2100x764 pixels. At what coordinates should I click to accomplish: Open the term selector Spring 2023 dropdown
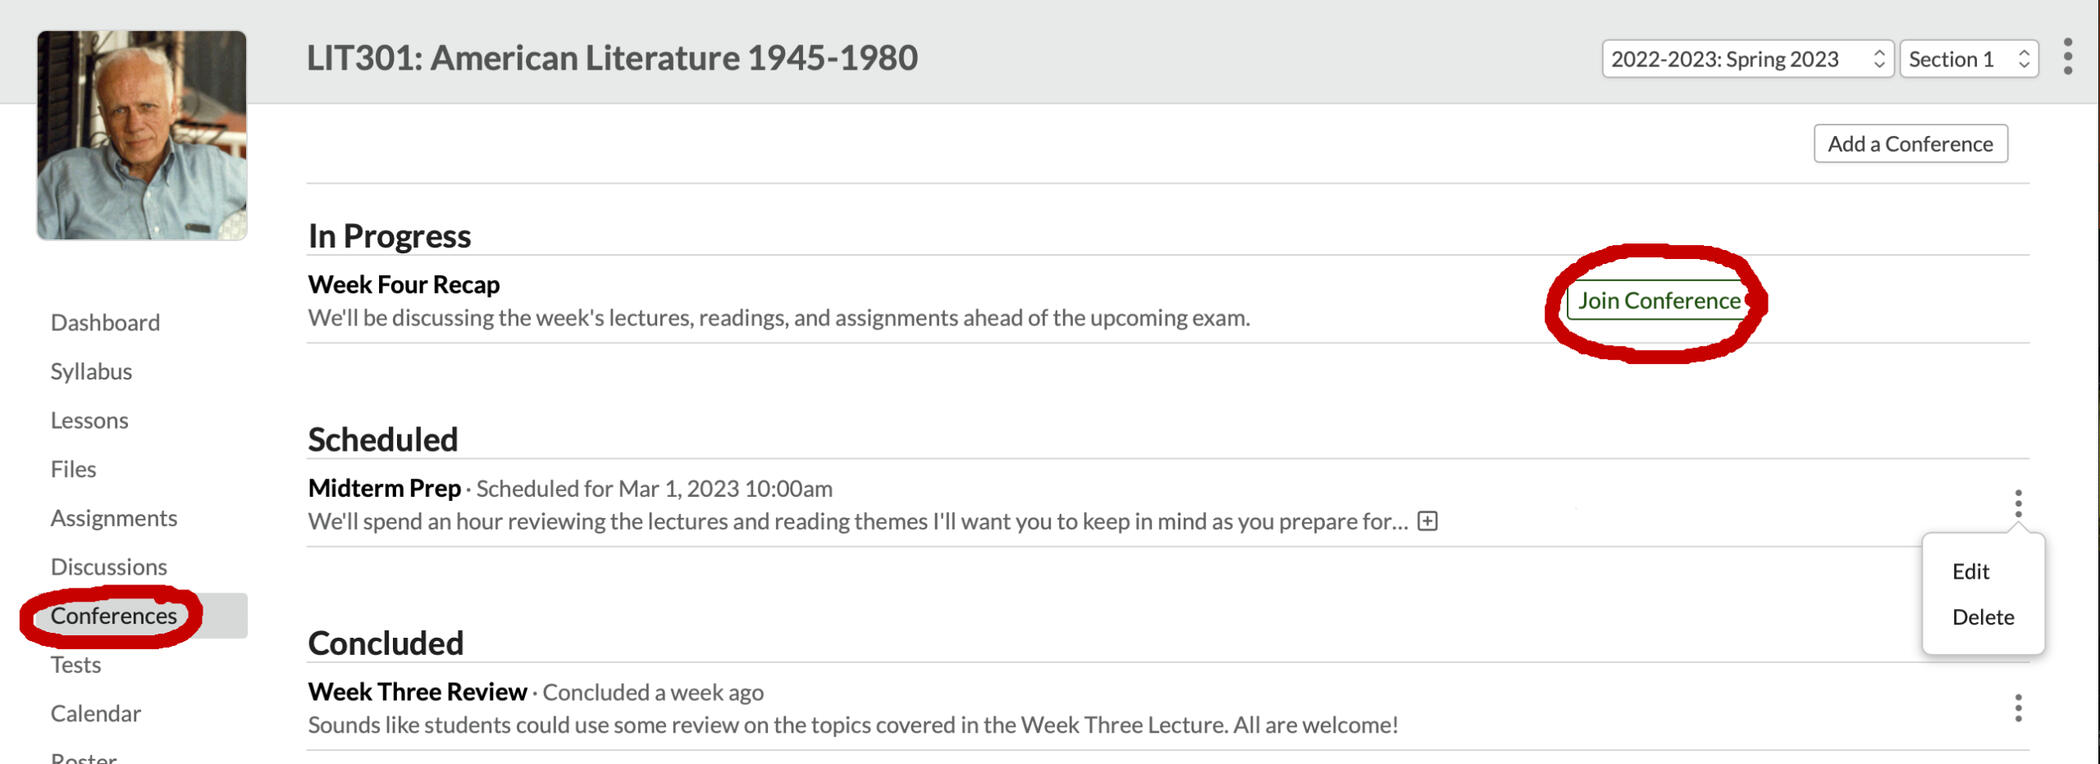click(x=1746, y=59)
